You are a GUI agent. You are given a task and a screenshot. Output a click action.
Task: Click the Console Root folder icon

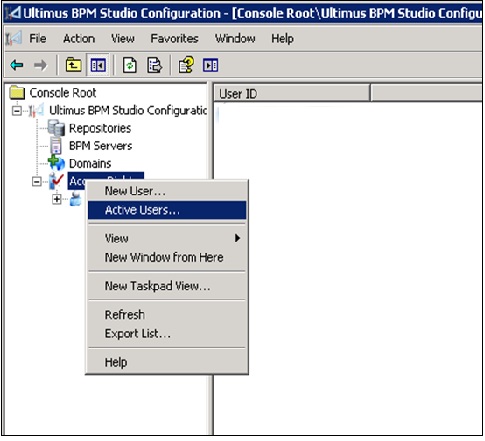click(x=17, y=93)
